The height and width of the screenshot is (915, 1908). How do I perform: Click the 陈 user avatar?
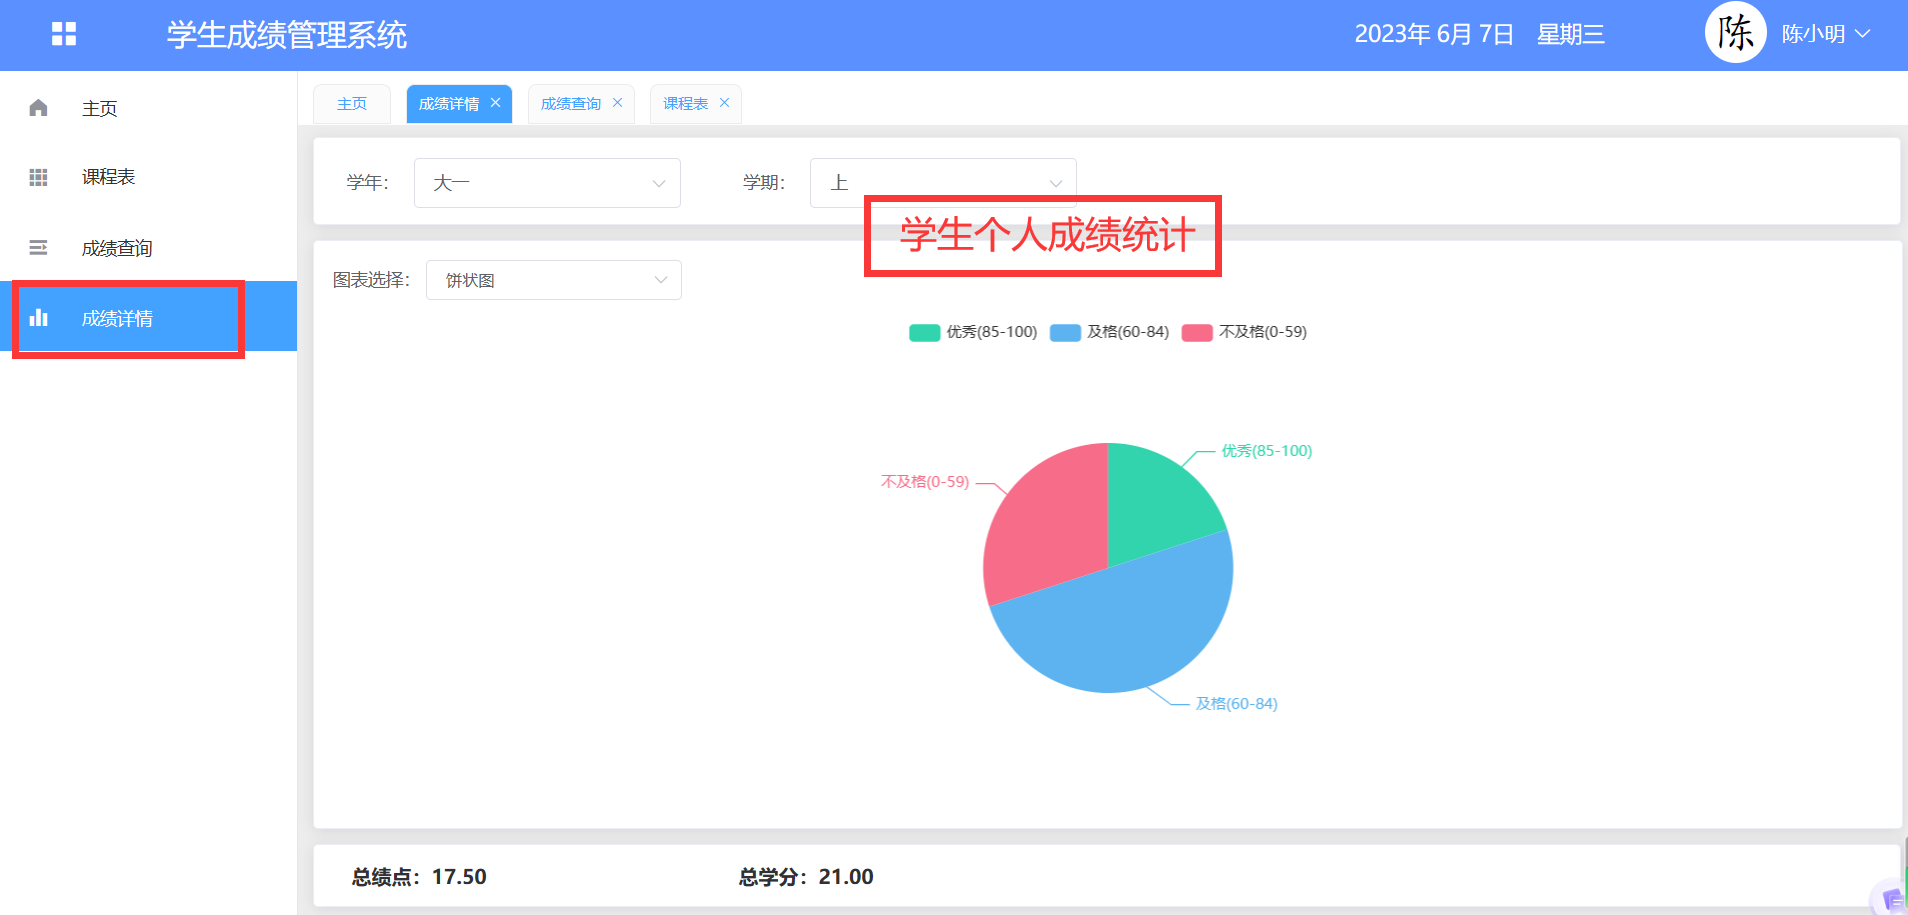tap(1735, 33)
